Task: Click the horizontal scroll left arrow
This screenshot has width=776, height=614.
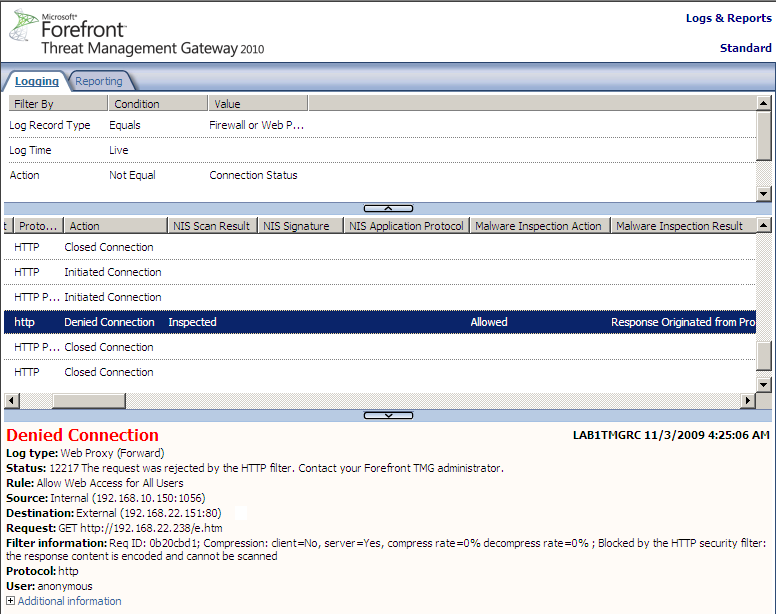Action: tap(12, 400)
